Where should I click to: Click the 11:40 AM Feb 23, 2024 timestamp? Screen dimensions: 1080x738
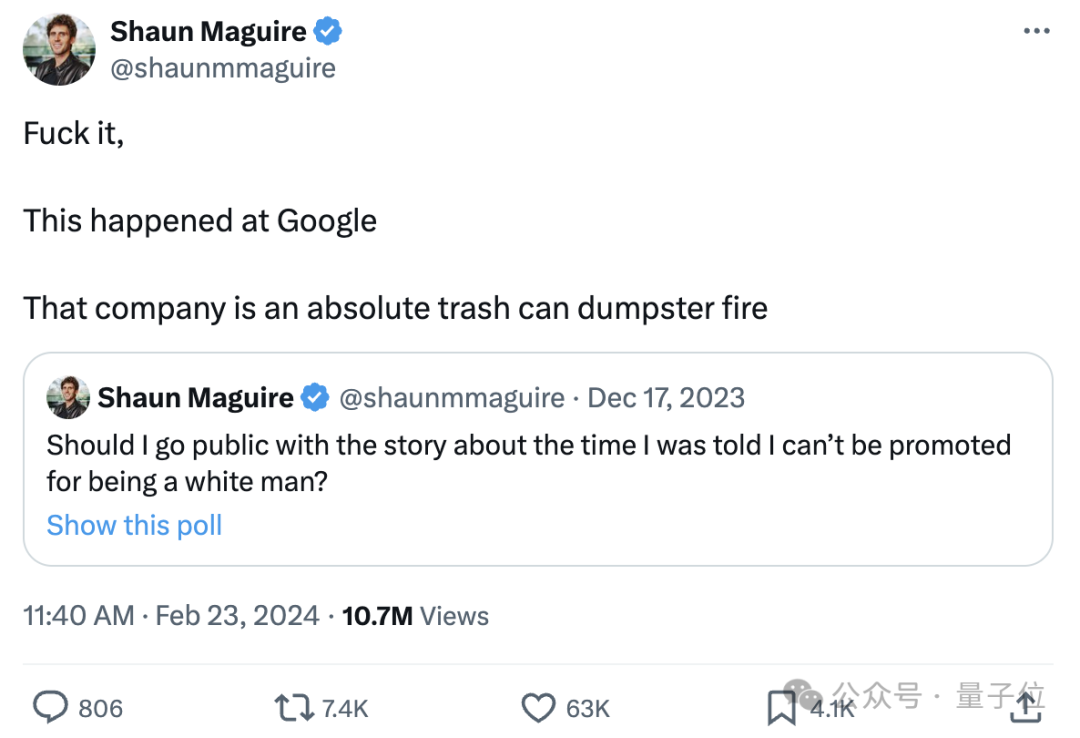[x=171, y=615]
